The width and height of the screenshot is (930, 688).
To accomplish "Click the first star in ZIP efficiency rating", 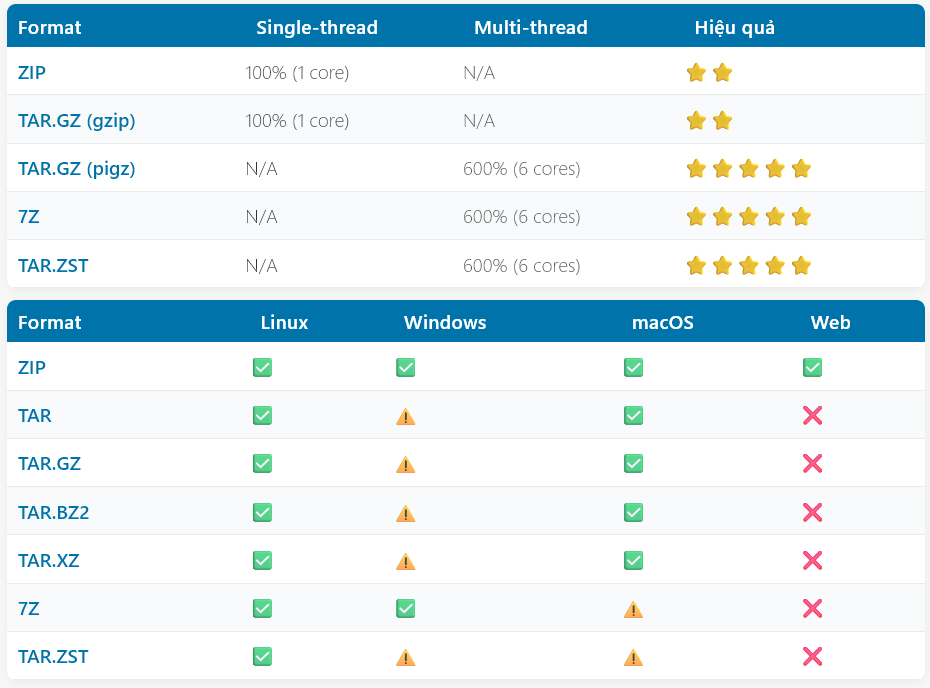I will pyautogui.click(x=696, y=73).
